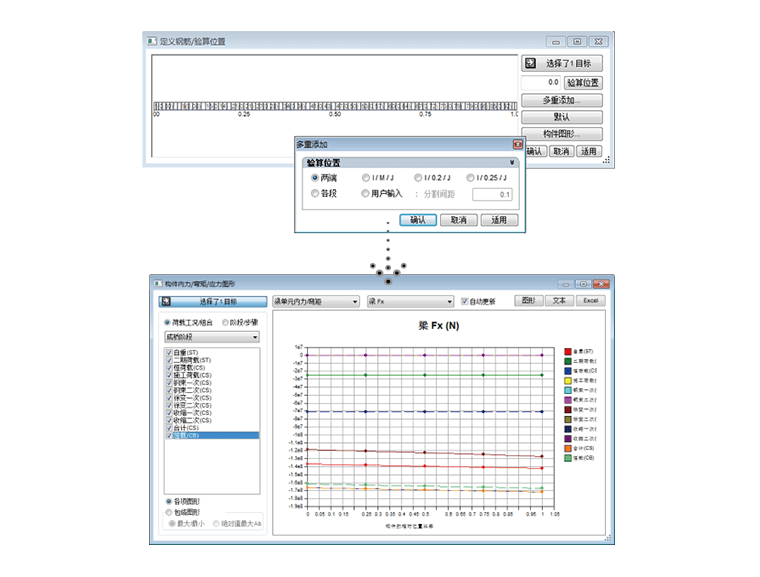Click the 定义钢筋/验算位置 window title icon

152,41
